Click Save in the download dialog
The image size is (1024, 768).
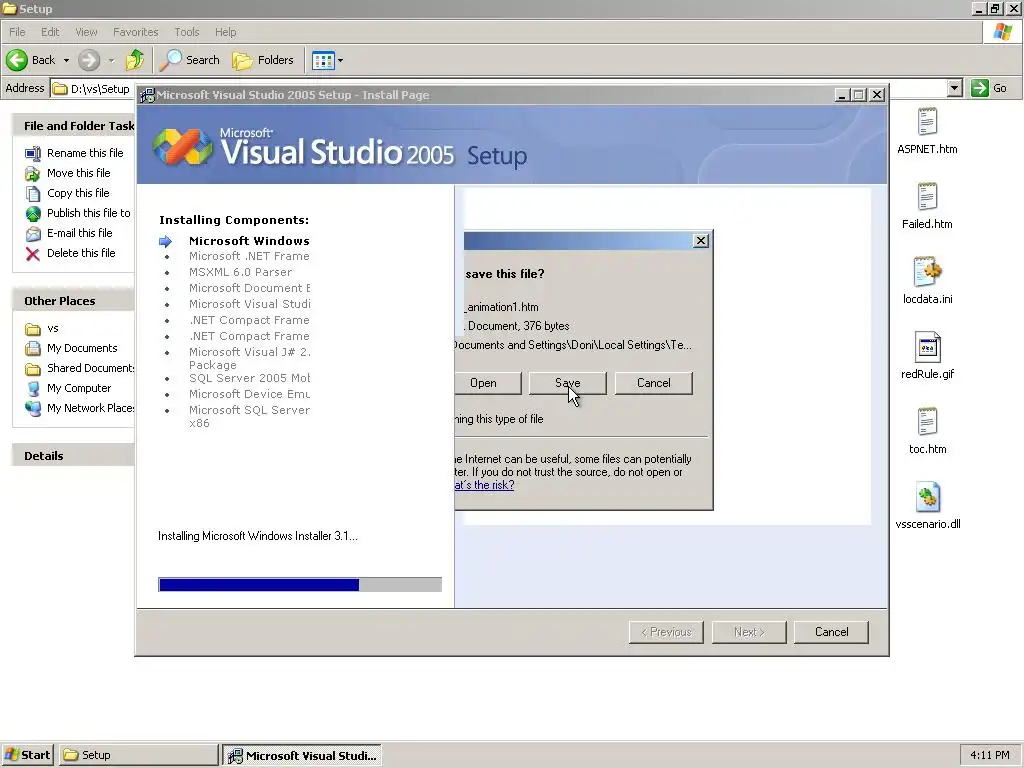(568, 383)
